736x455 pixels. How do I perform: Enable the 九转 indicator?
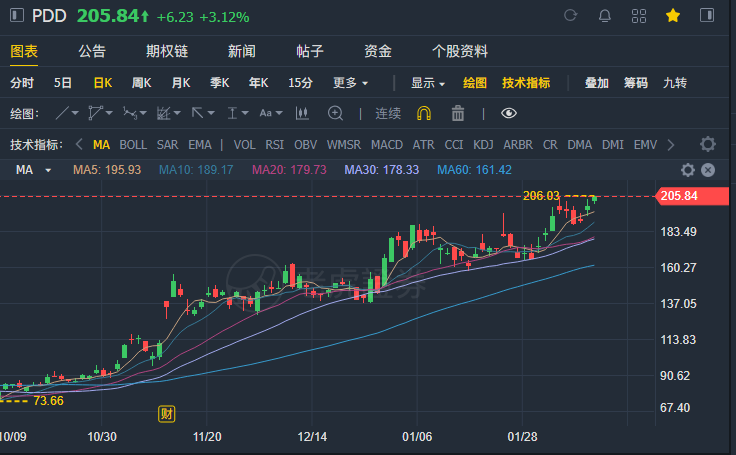675,83
